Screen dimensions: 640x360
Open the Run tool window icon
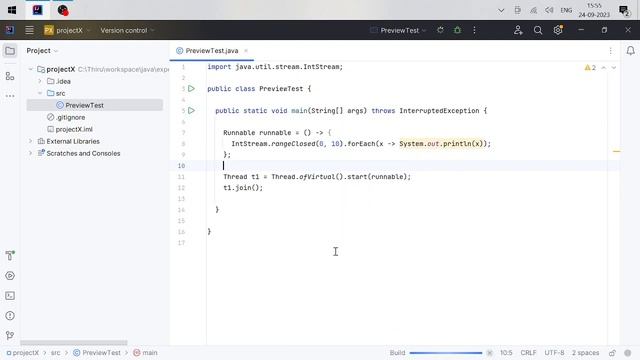tap(10, 276)
